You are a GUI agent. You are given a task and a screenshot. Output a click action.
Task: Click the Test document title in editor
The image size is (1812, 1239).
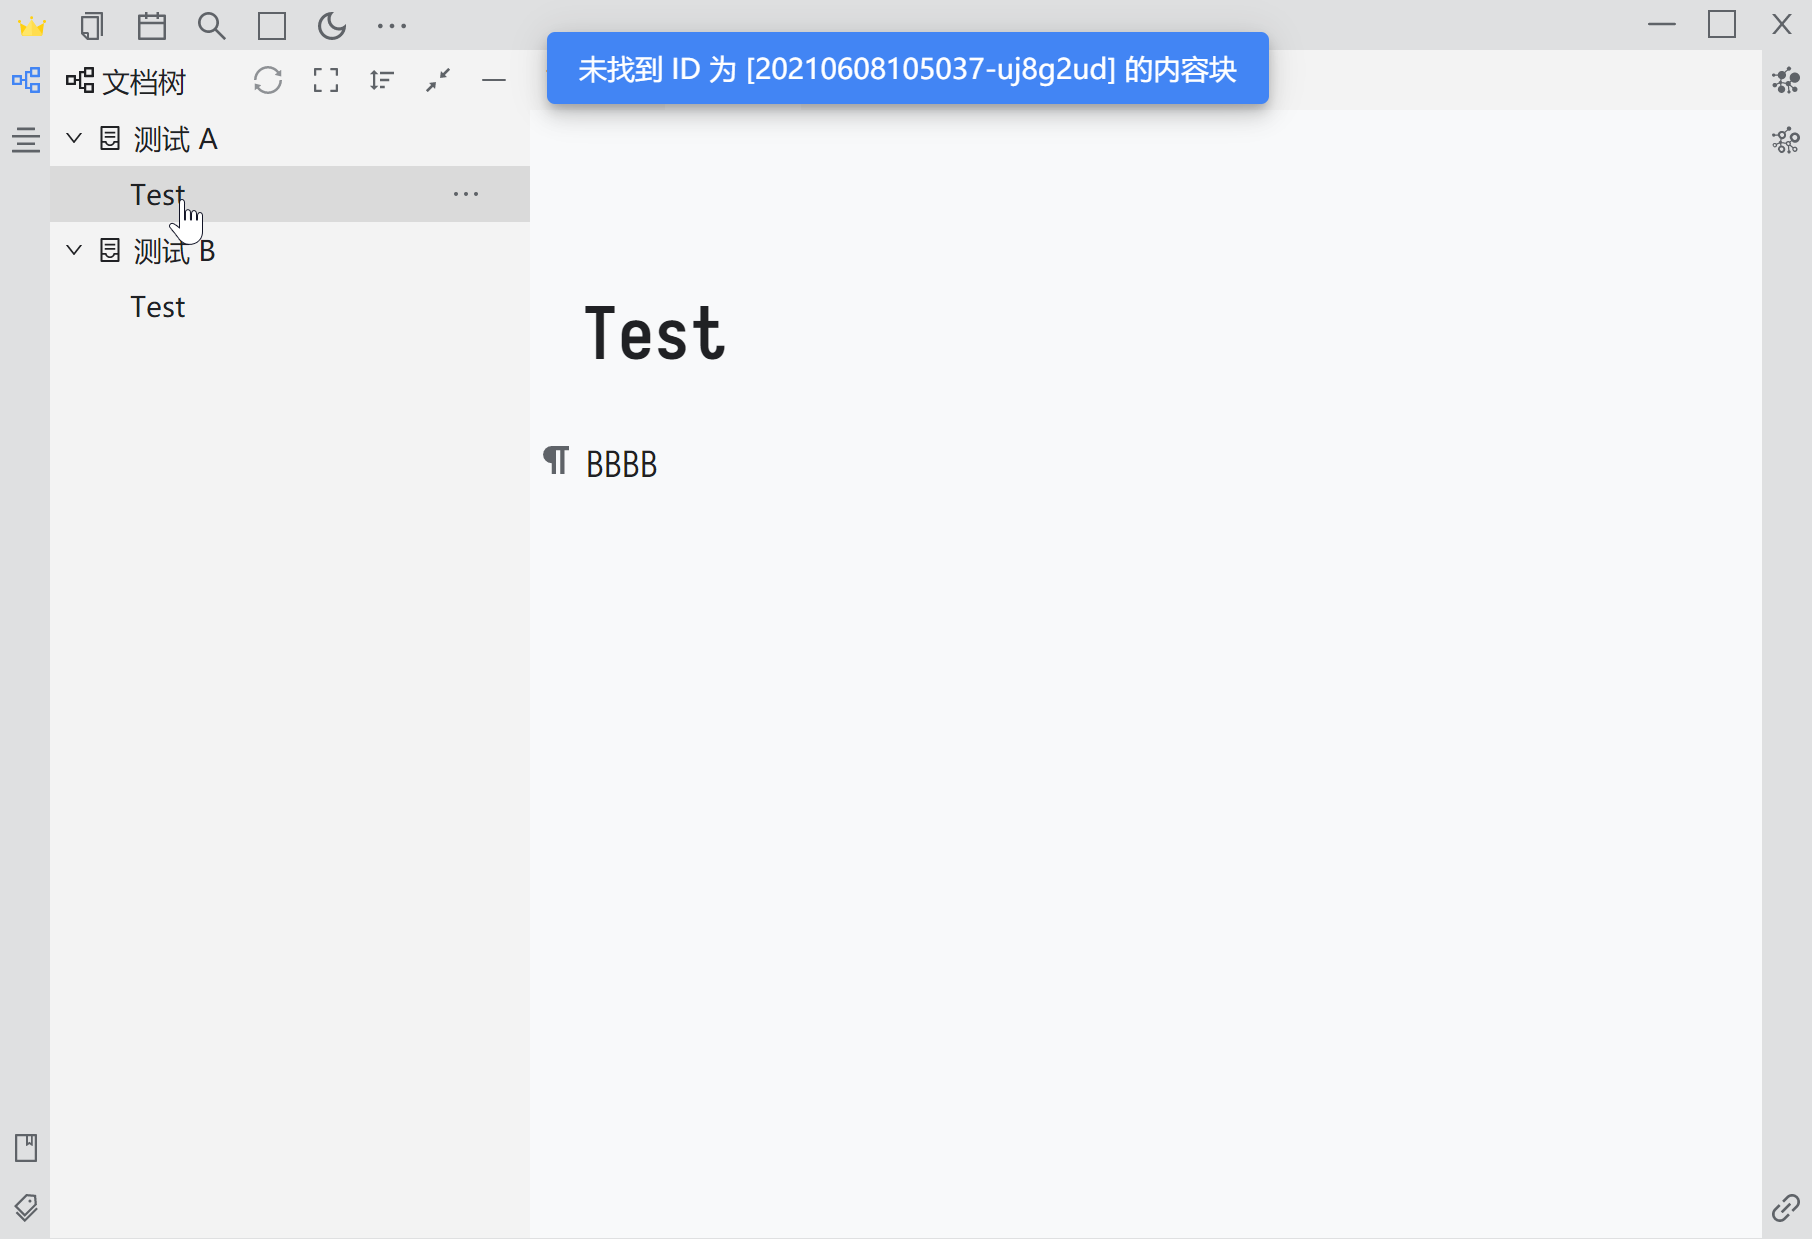point(655,334)
